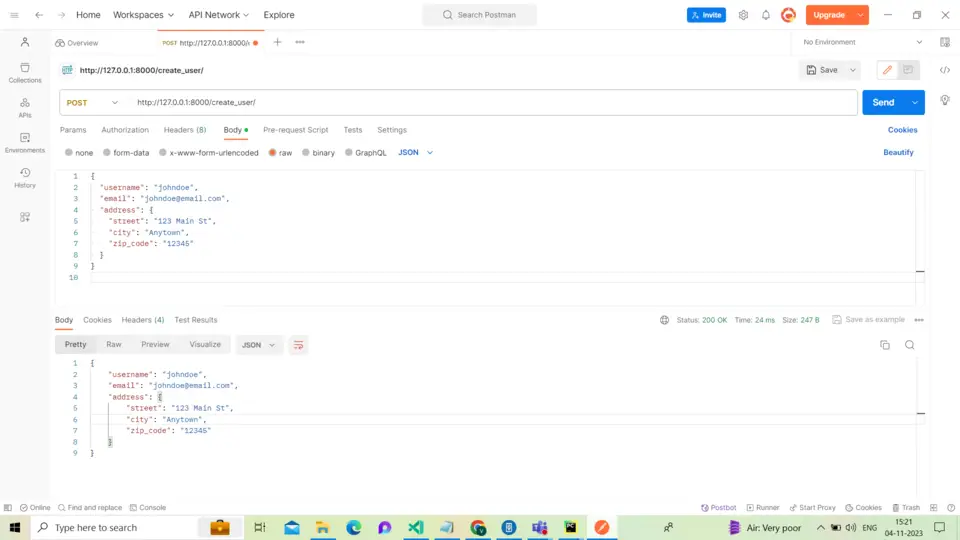Open the History sidebar panel
Viewport: 960px width, 540px height.
coord(25,178)
